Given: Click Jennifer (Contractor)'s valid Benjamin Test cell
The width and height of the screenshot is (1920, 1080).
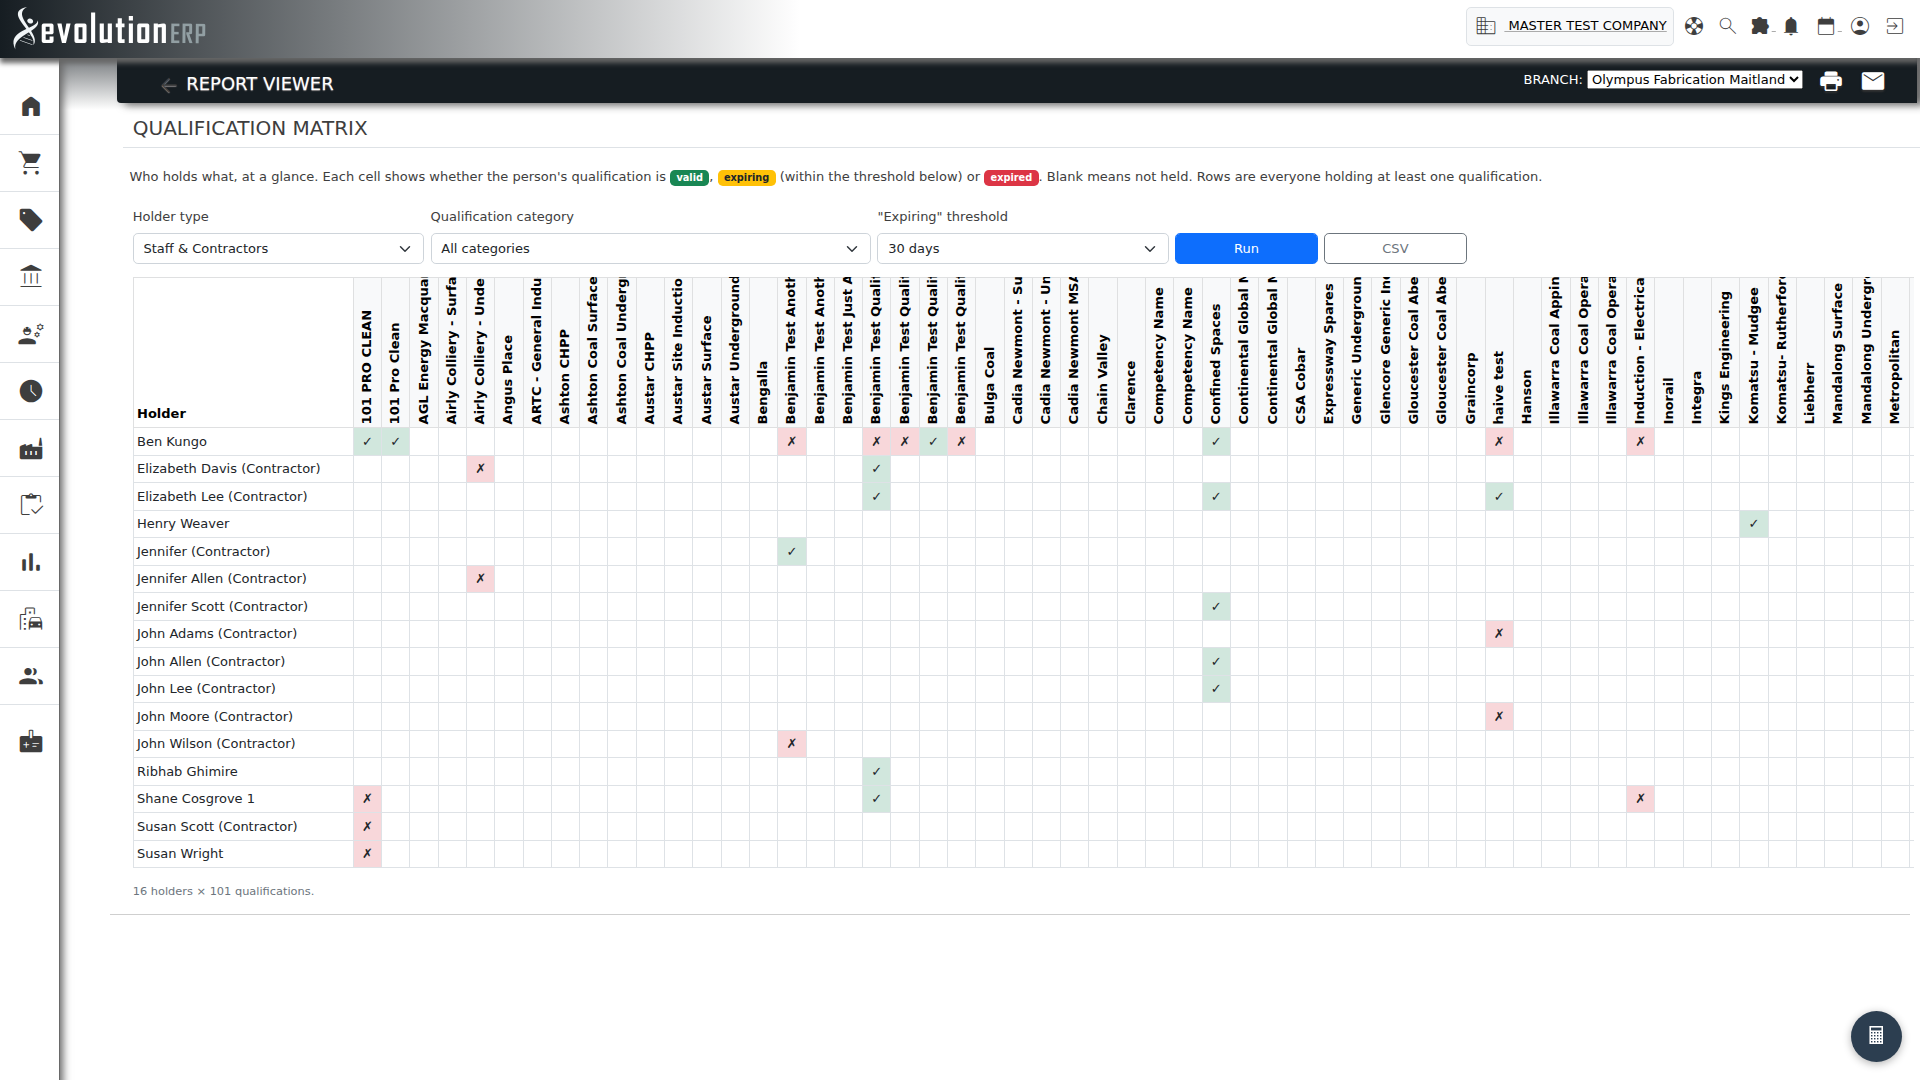Looking at the screenshot, I should pos(791,552).
